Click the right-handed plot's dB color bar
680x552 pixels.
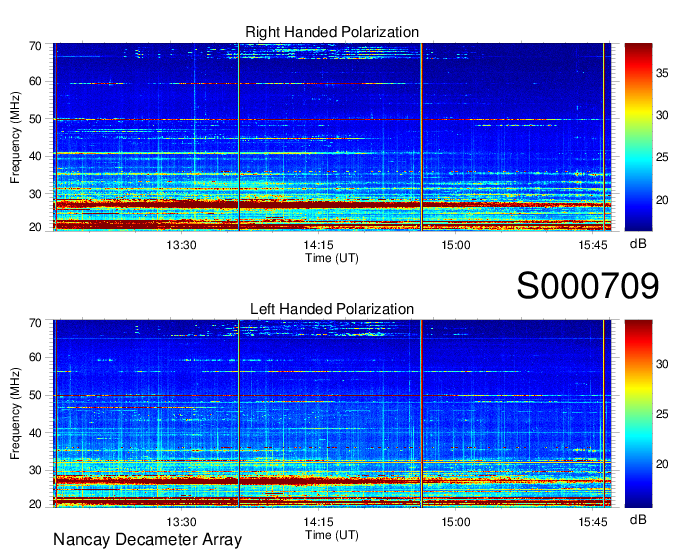[x=638, y=137]
